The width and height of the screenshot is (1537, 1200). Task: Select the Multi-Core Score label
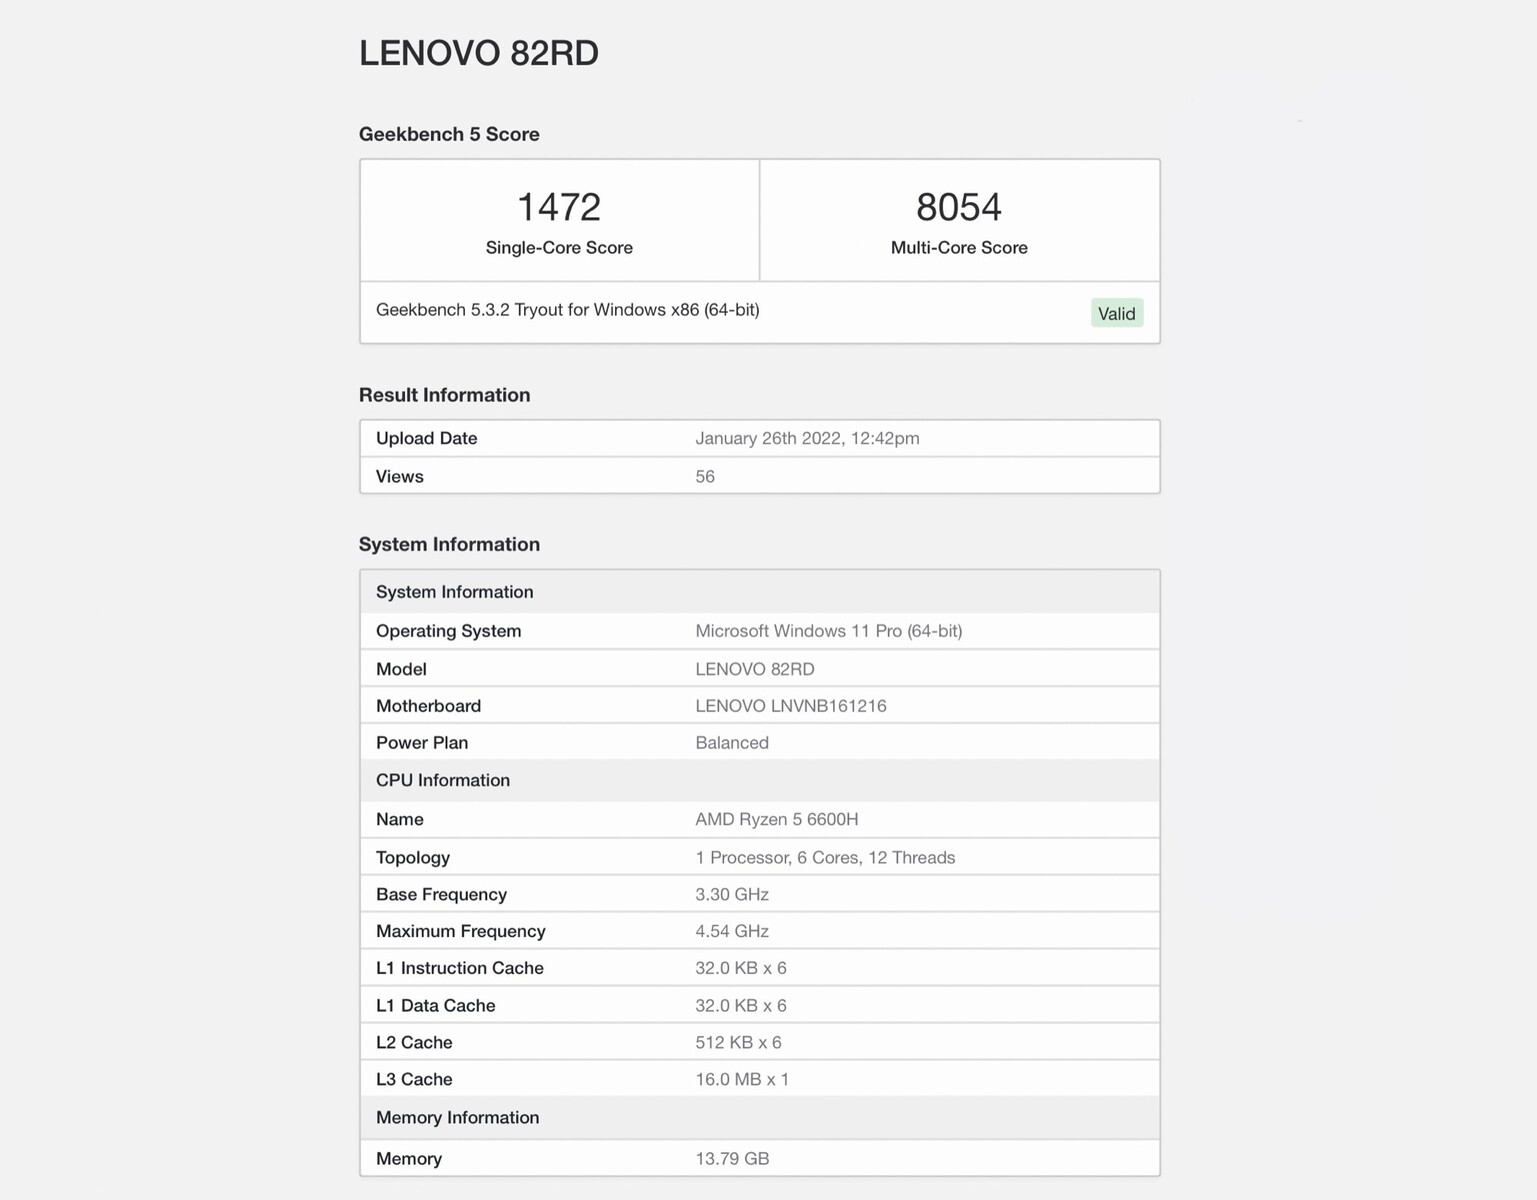[959, 248]
